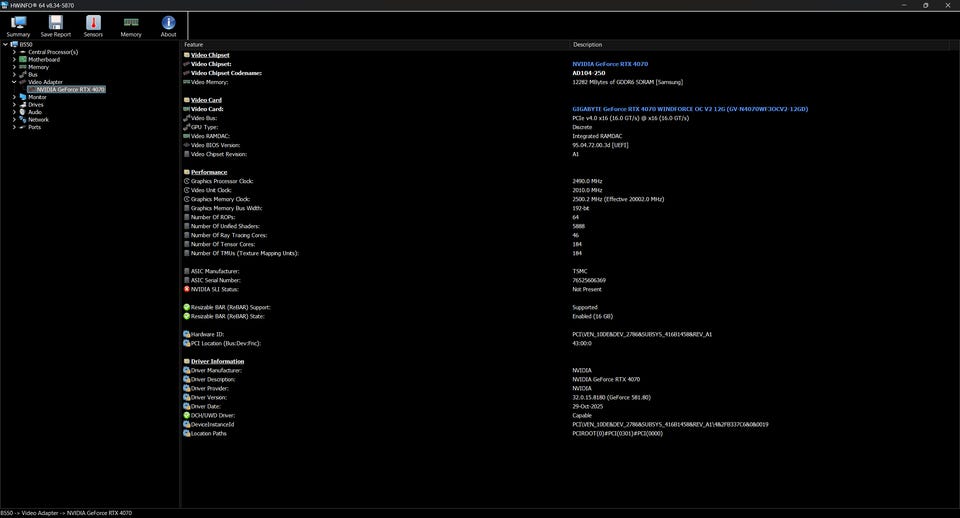Open the Memory toolbar icon
The image size is (960, 518).
[x=131, y=23]
